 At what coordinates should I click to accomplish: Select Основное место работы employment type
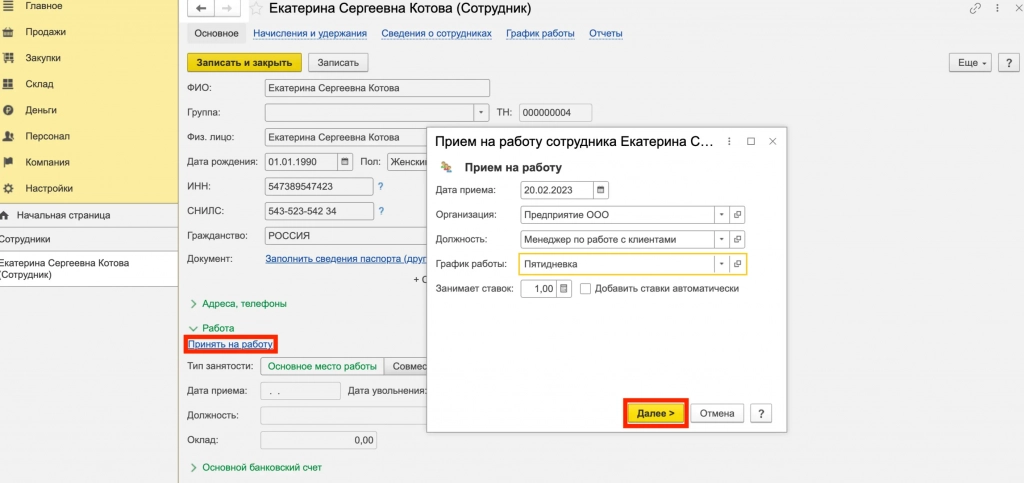[322, 366]
